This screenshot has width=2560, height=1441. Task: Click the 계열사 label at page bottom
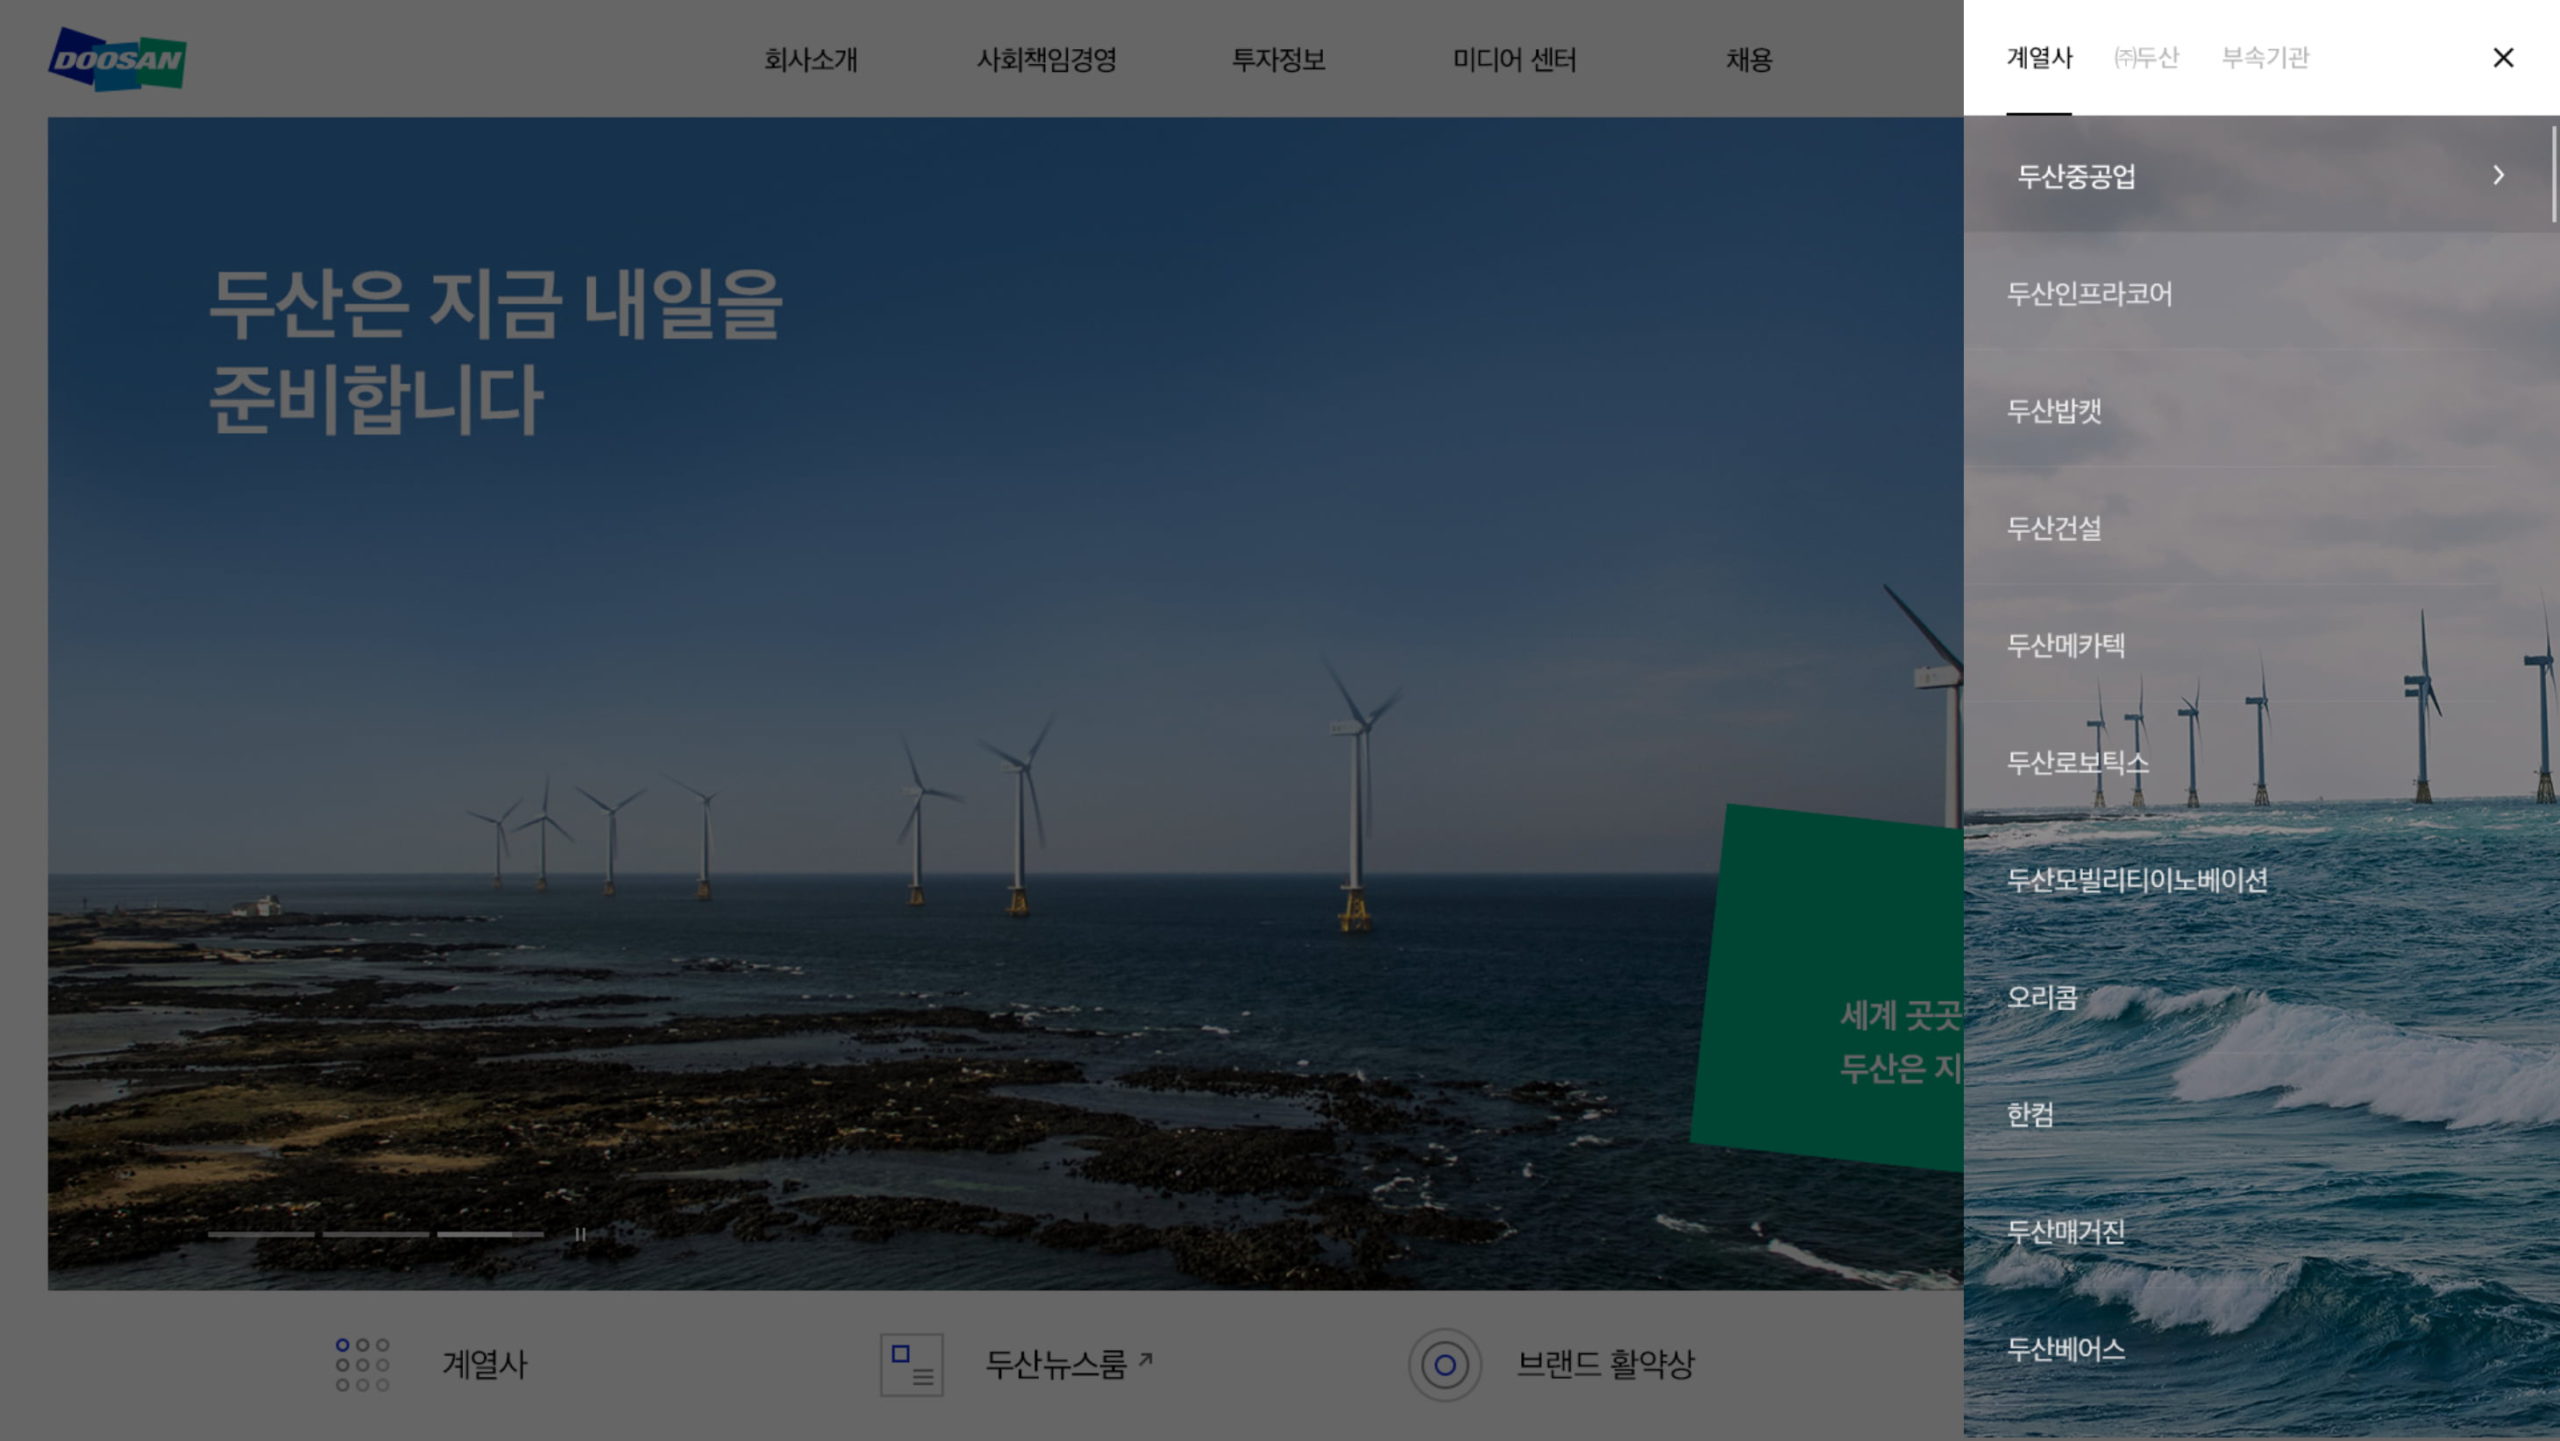(x=485, y=1364)
